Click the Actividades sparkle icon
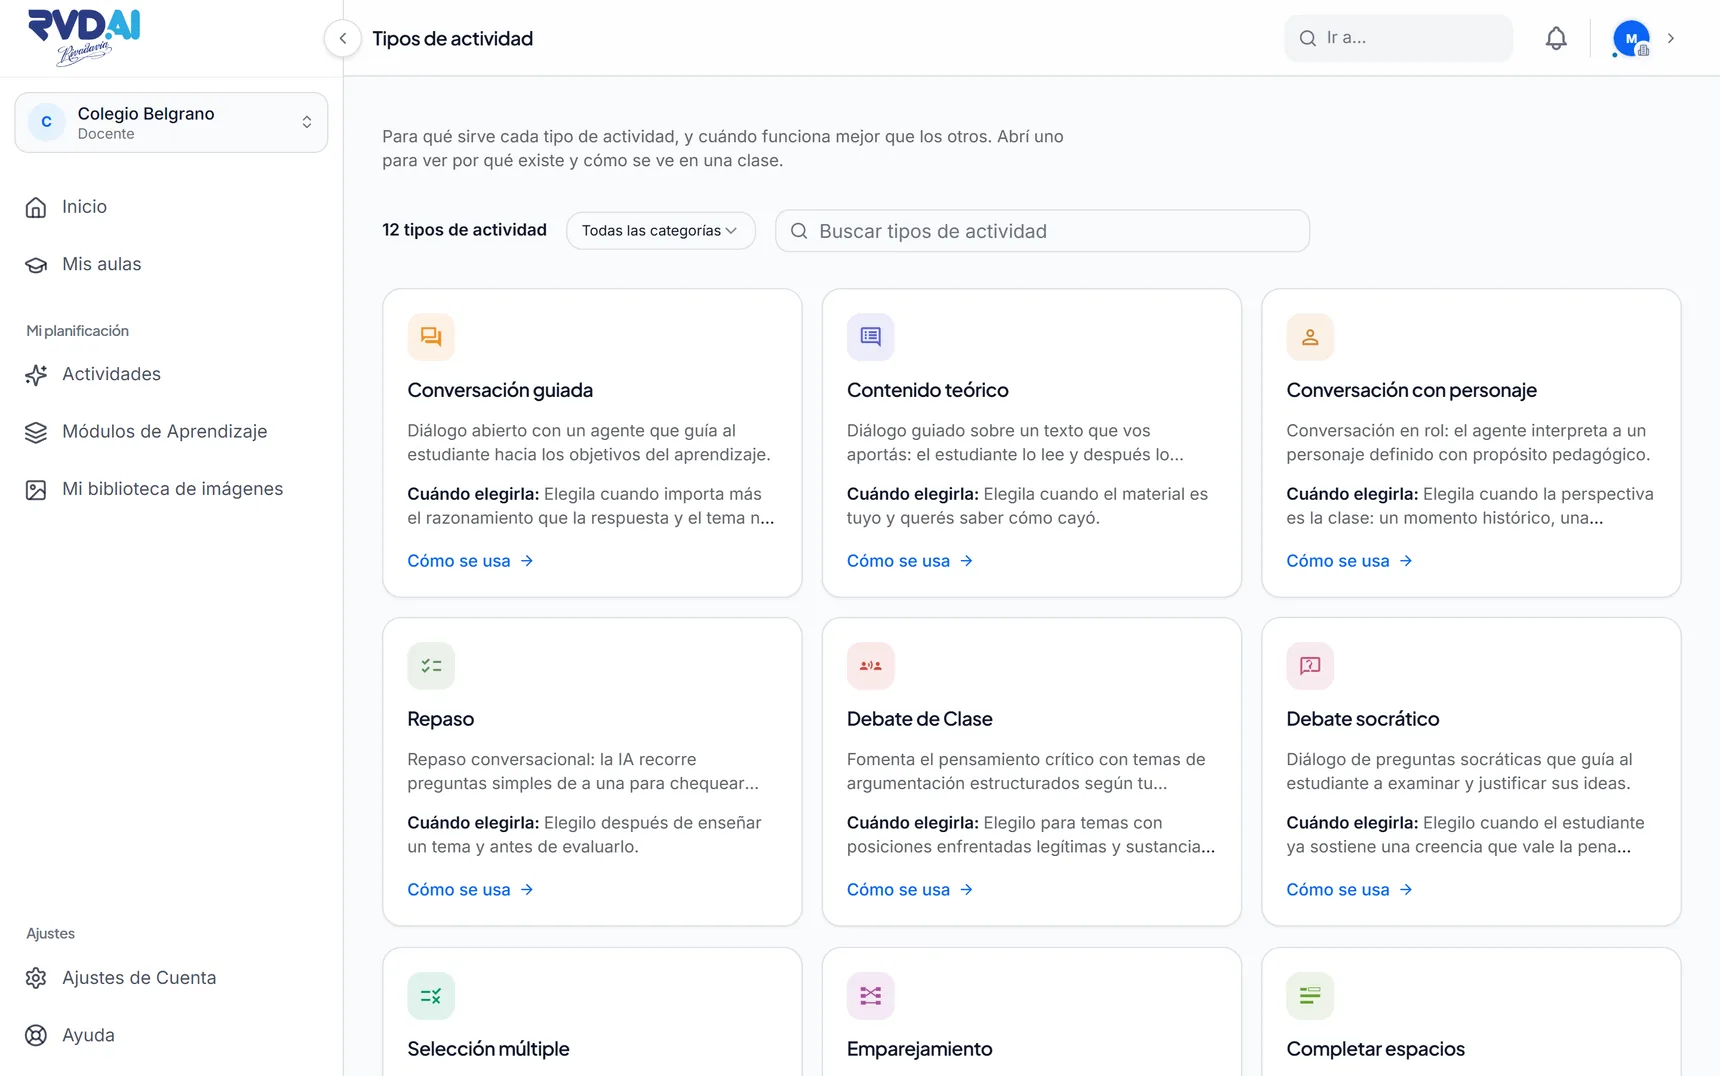The height and width of the screenshot is (1076, 1720). 36,375
